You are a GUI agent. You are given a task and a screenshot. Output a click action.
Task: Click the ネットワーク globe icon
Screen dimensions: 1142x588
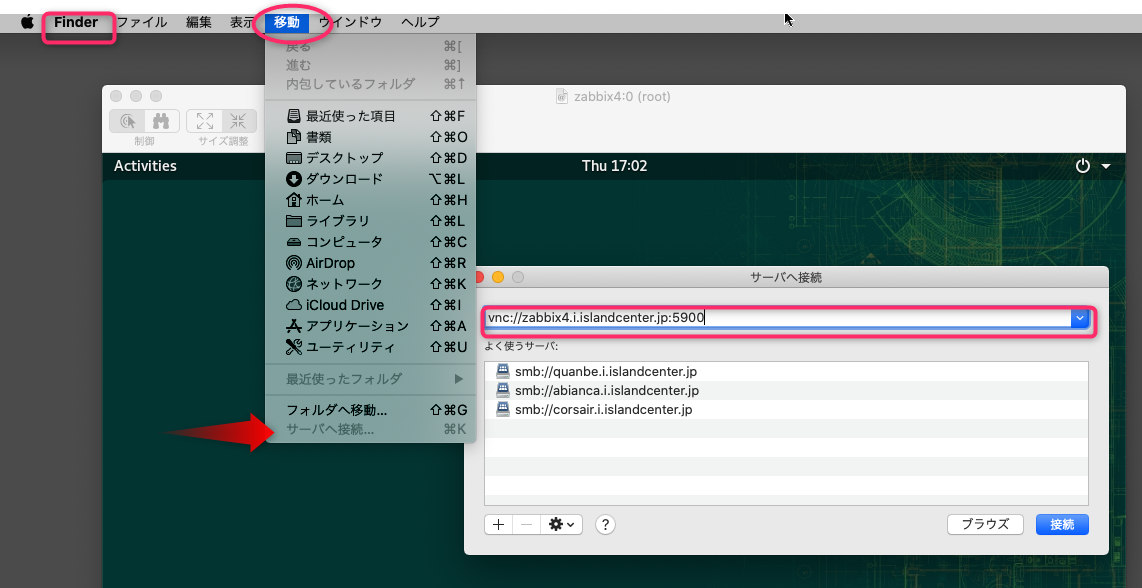[294, 284]
